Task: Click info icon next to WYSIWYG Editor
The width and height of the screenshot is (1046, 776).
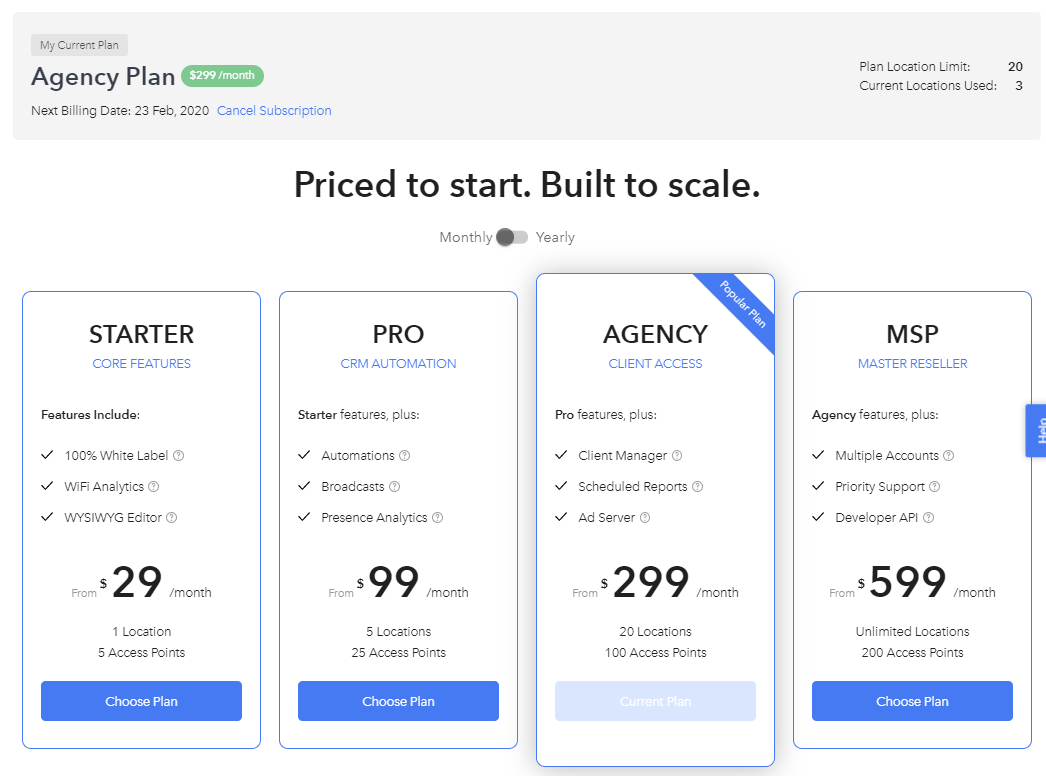Action: 171,518
